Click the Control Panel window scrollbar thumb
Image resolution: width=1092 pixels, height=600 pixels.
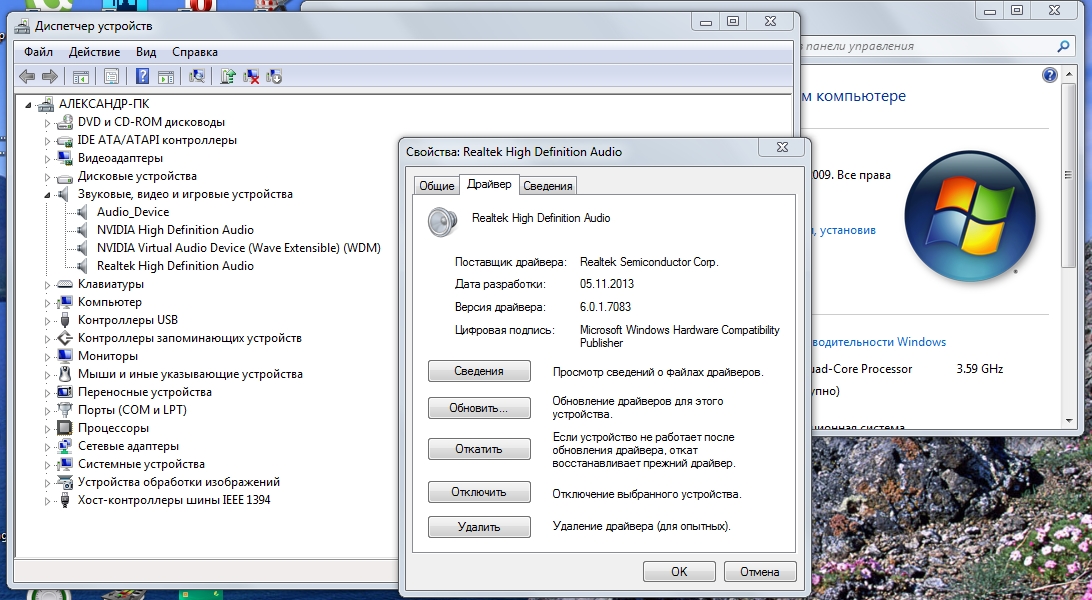1068,175
